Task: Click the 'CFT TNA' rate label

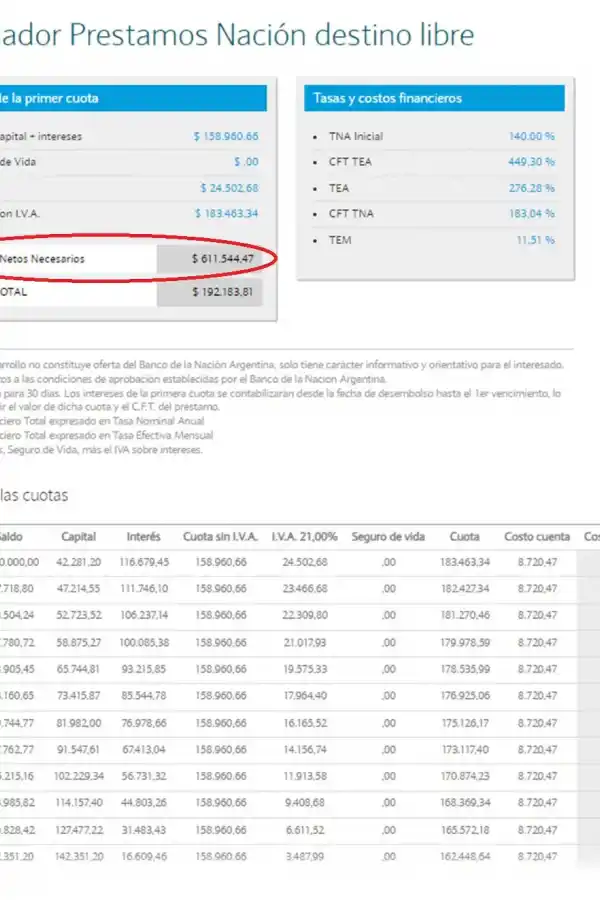Action: [351, 214]
